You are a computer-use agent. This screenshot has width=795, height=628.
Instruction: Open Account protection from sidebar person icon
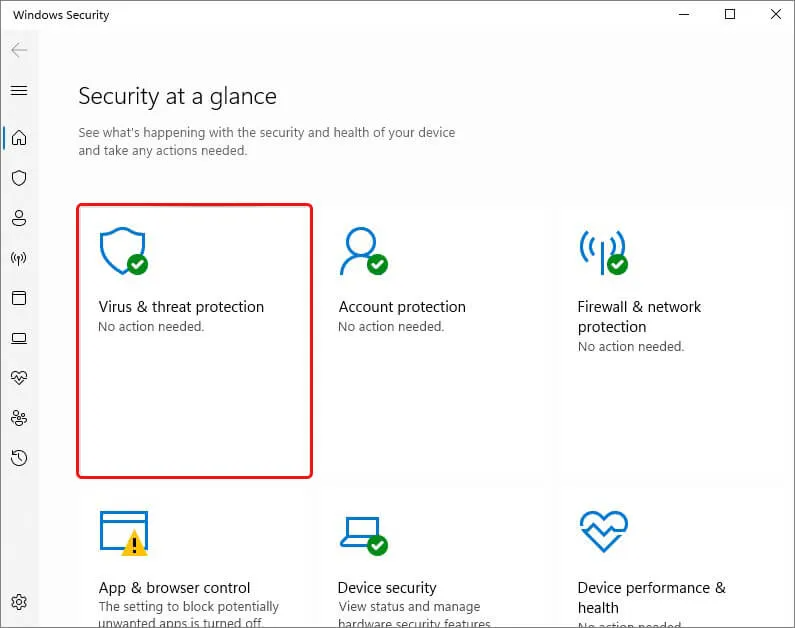point(19,218)
